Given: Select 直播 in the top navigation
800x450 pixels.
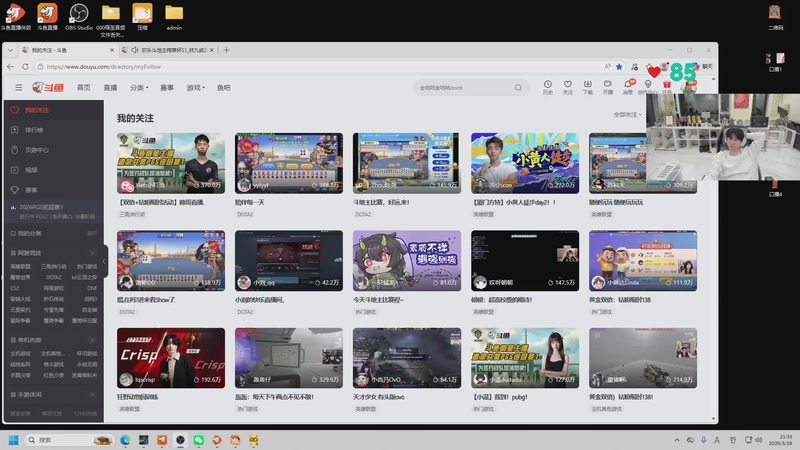Looking at the screenshot, I should click(x=110, y=88).
